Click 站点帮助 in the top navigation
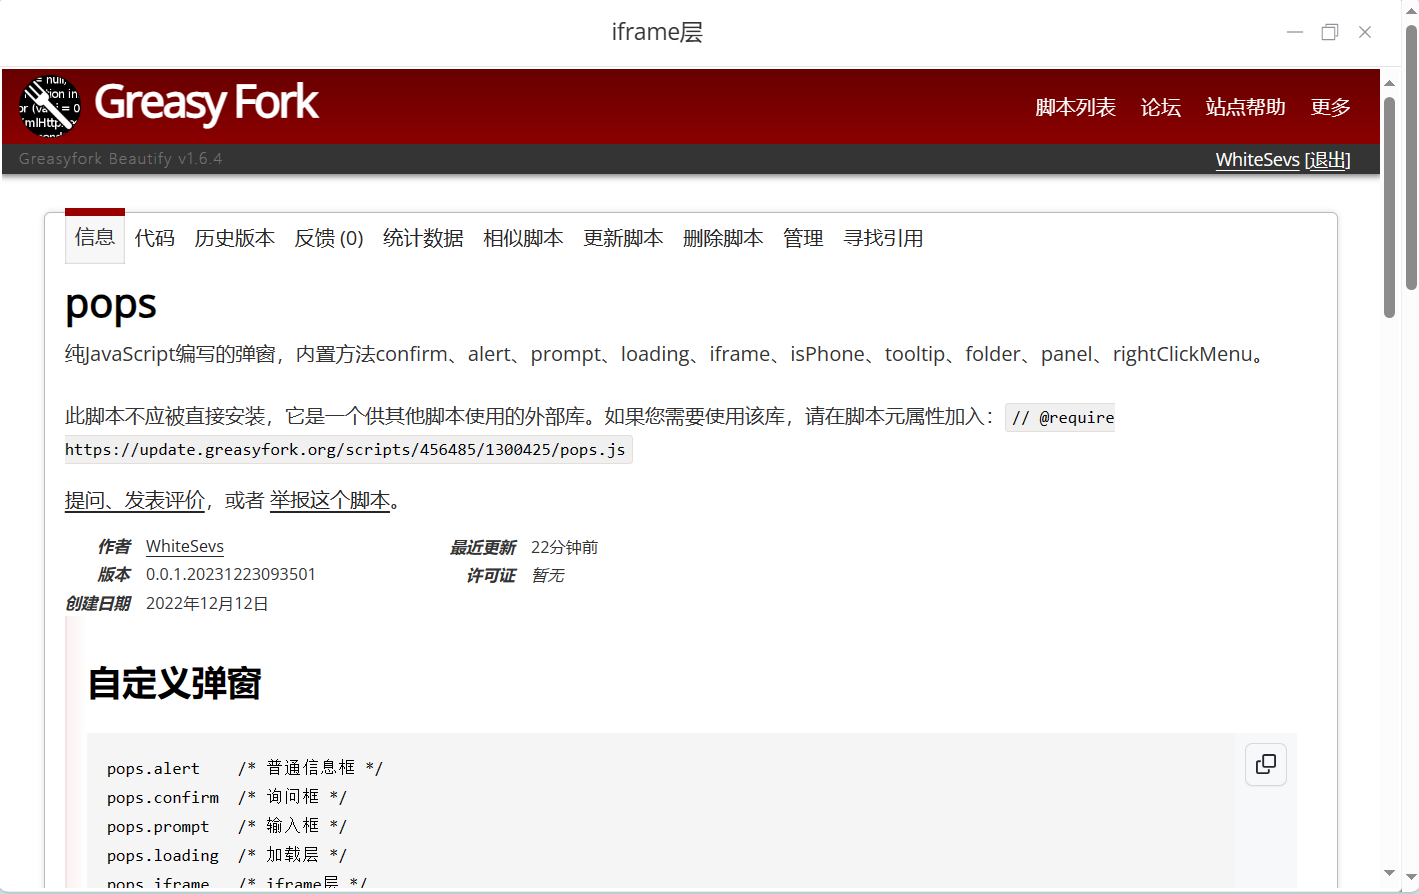The width and height of the screenshot is (1419, 894). click(1245, 107)
